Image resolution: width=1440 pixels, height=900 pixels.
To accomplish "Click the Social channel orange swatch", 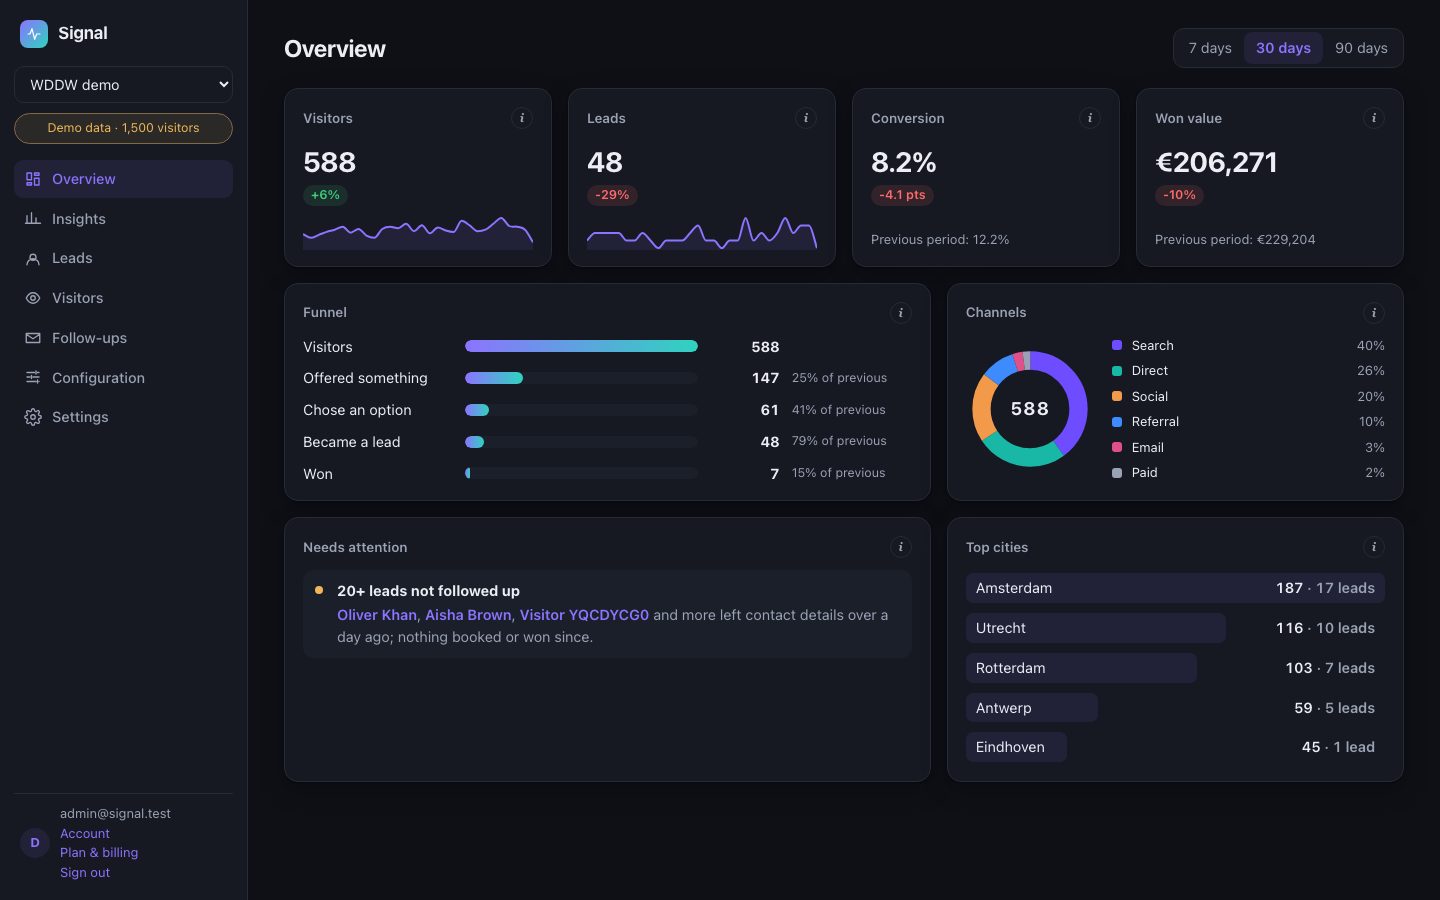I will click(1117, 396).
